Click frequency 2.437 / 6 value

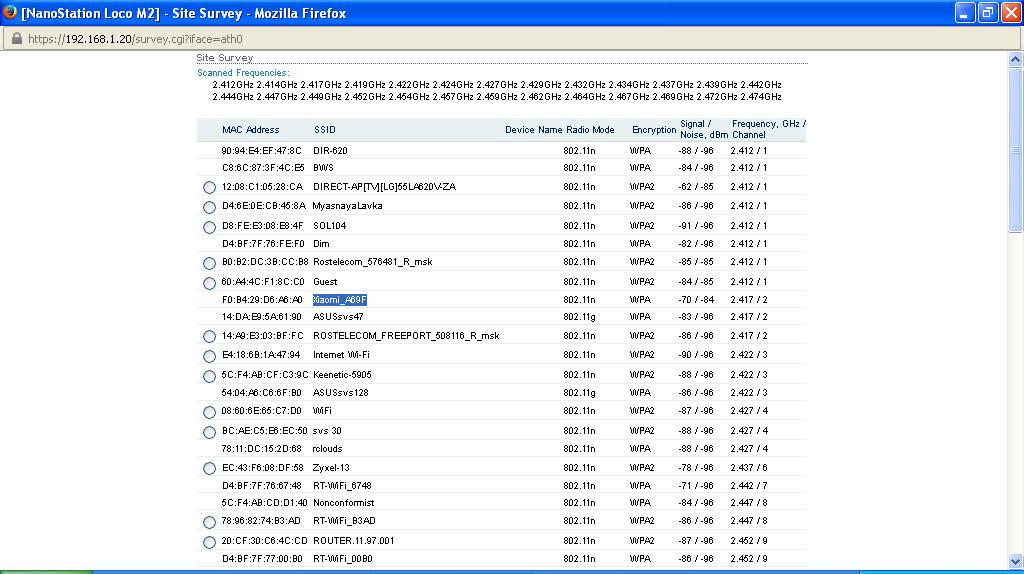749,468
